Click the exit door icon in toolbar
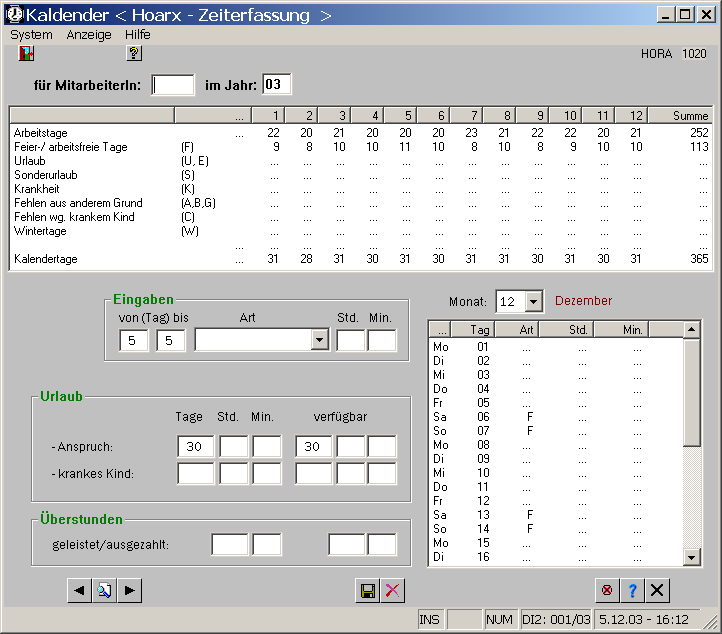This screenshot has width=722, height=634. pos(26,54)
